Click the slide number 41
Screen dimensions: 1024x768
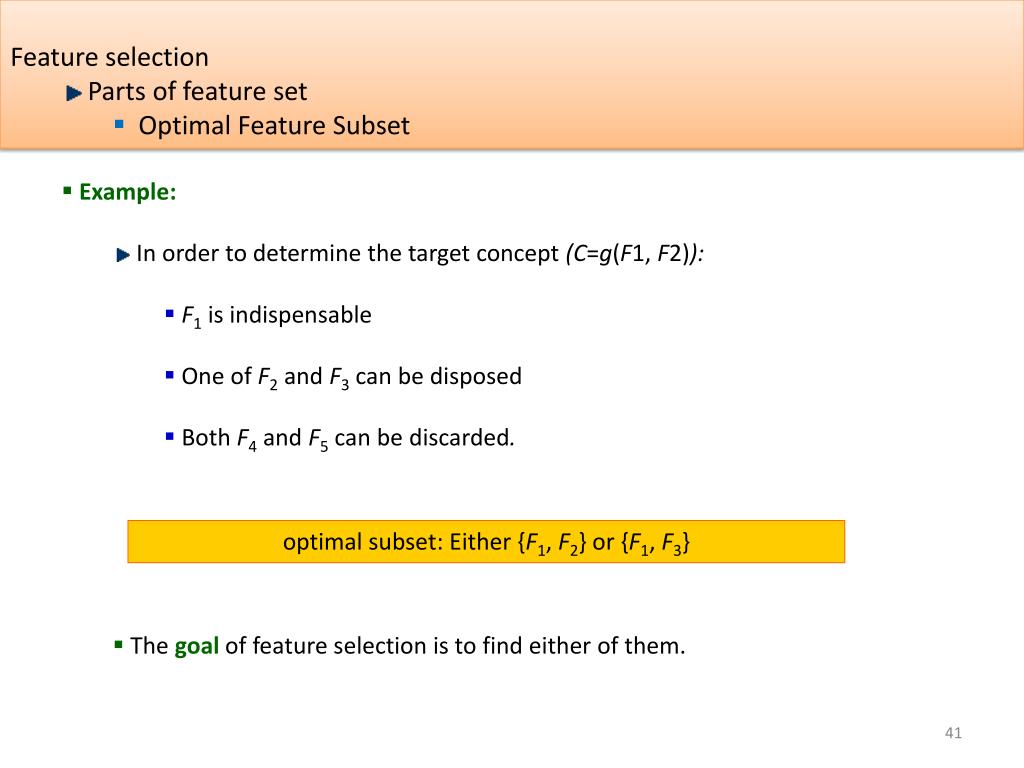click(x=953, y=733)
